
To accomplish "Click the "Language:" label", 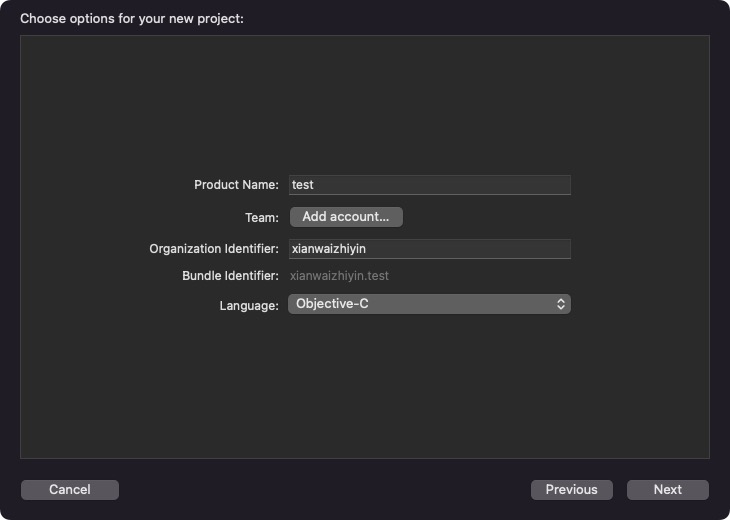I will 249,305.
